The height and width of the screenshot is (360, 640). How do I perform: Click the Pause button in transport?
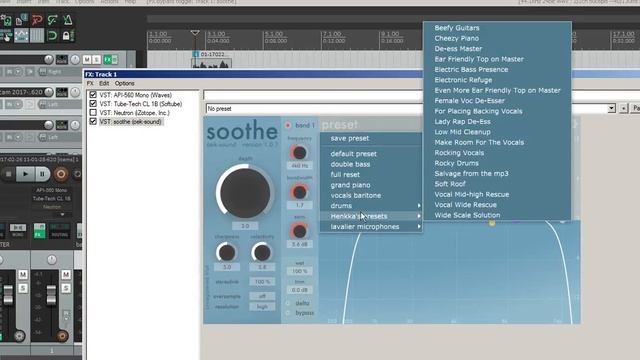(x=42, y=174)
